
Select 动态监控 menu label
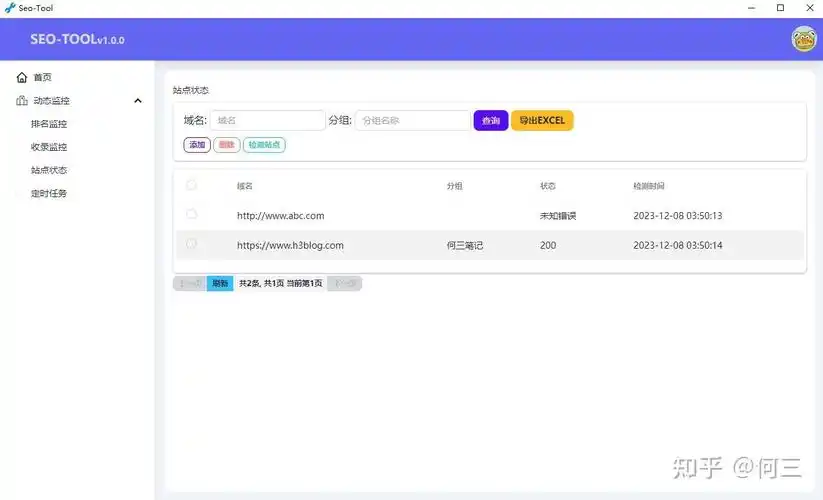pos(51,101)
